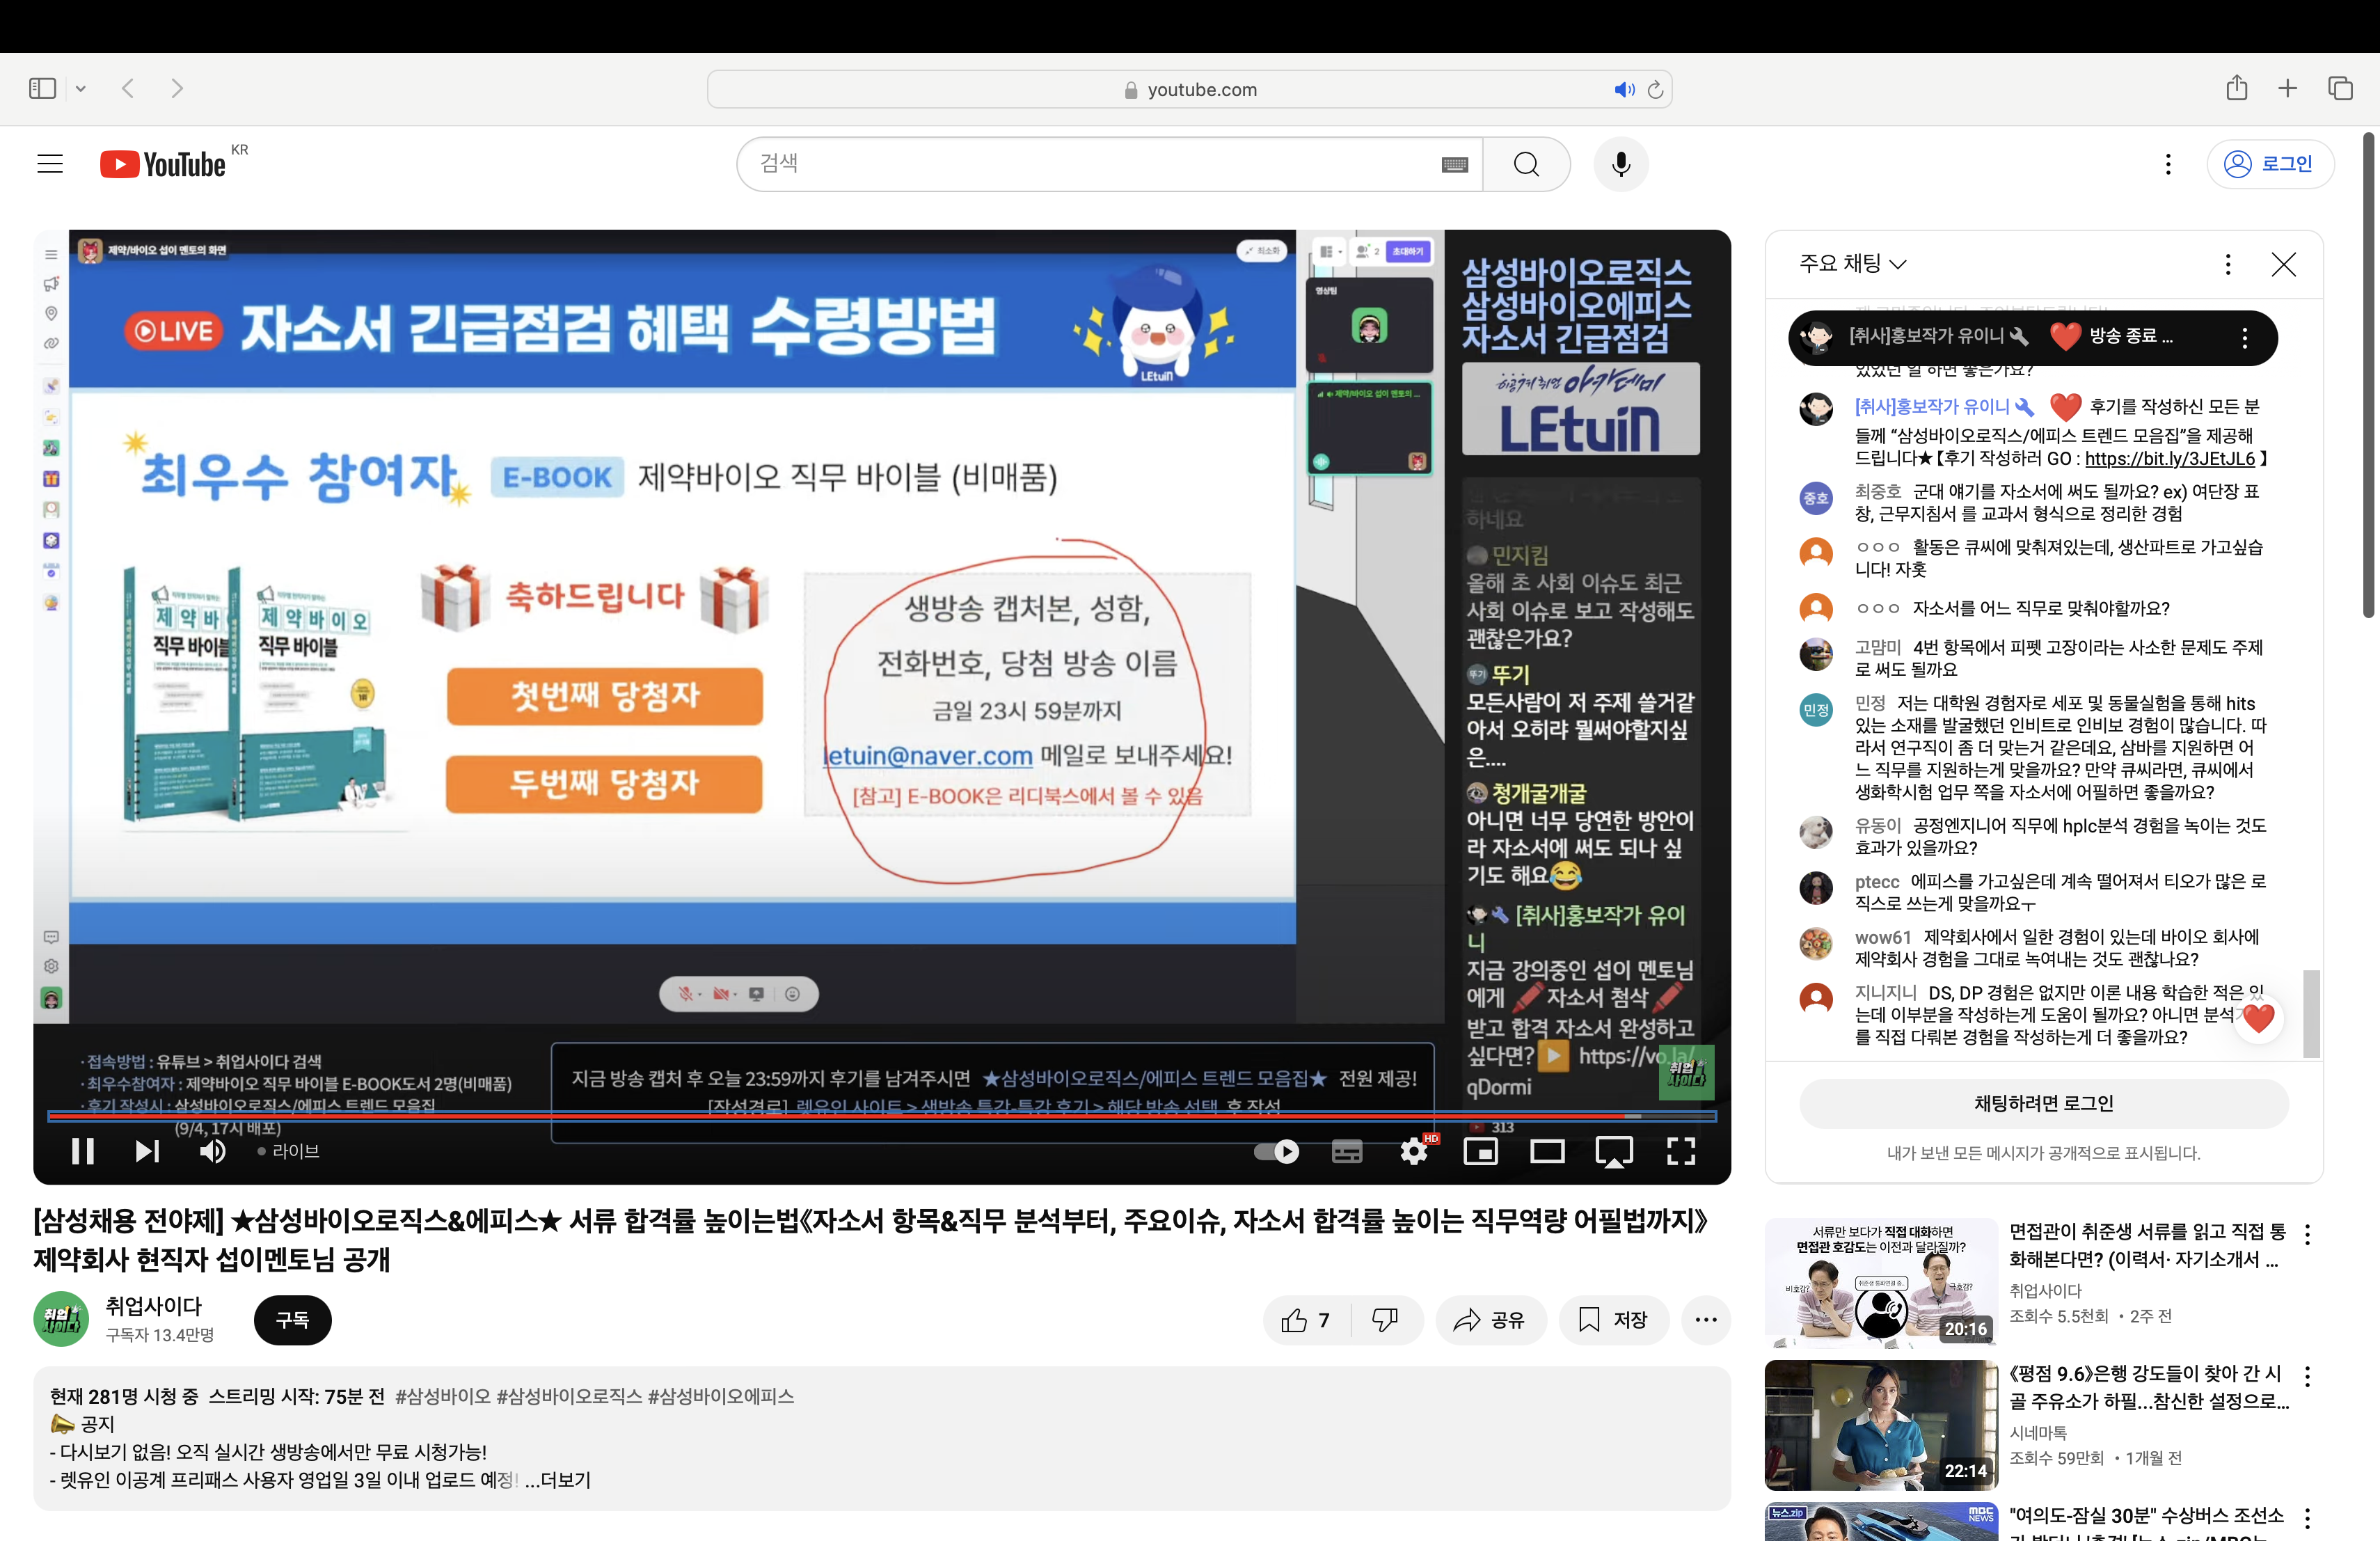Like the video with thumbs up
The width and height of the screenshot is (2380, 1541).
click(1306, 1320)
